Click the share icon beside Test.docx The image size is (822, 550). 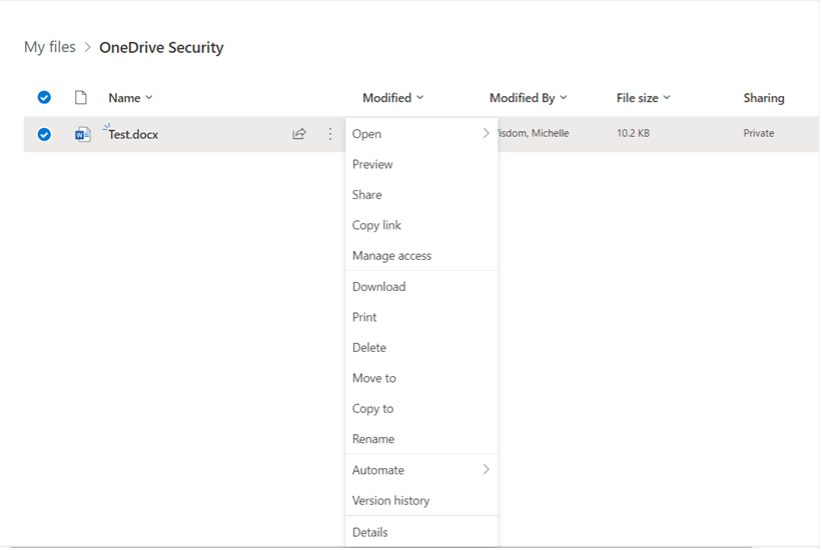[x=298, y=134]
